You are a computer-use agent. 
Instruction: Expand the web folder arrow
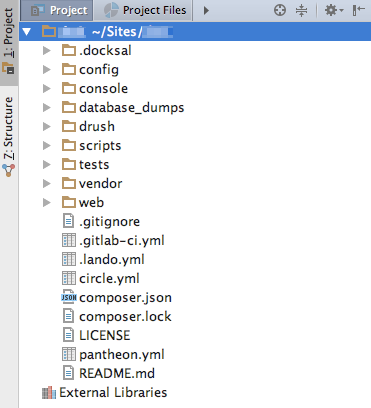pos(47,203)
